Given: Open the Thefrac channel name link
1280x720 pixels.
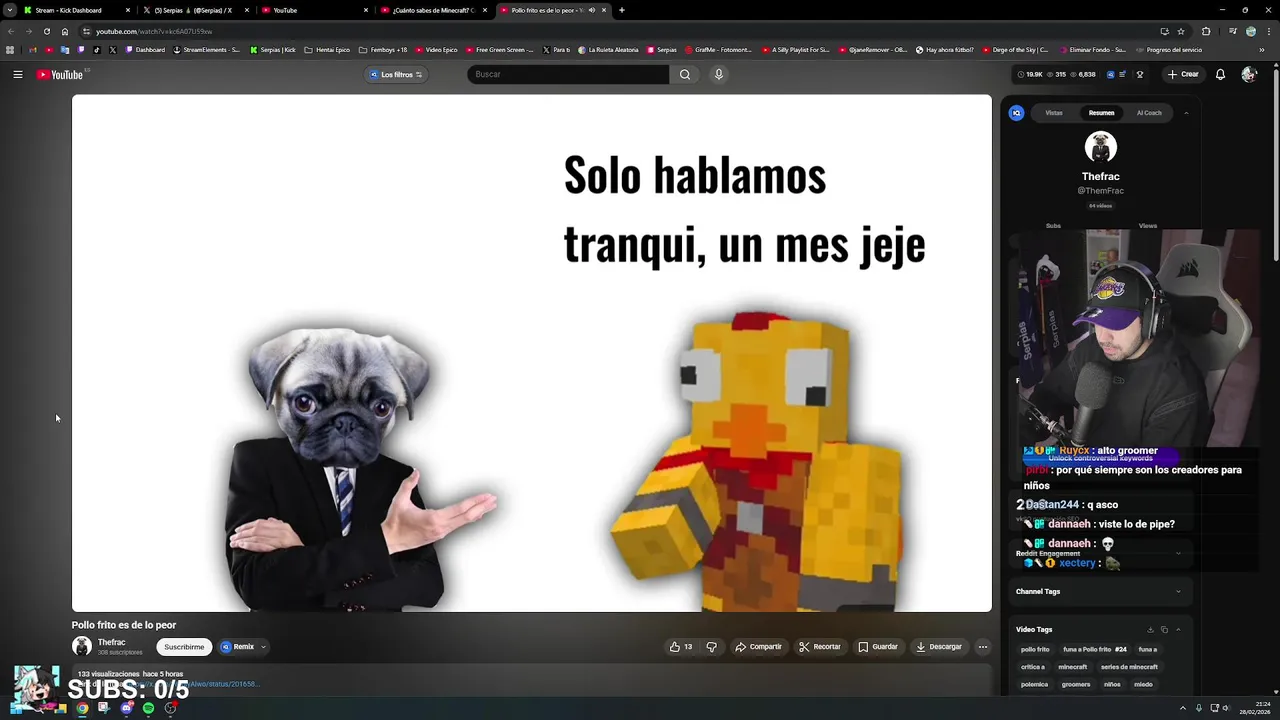Looking at the screenshot, I should click(111, 642).
